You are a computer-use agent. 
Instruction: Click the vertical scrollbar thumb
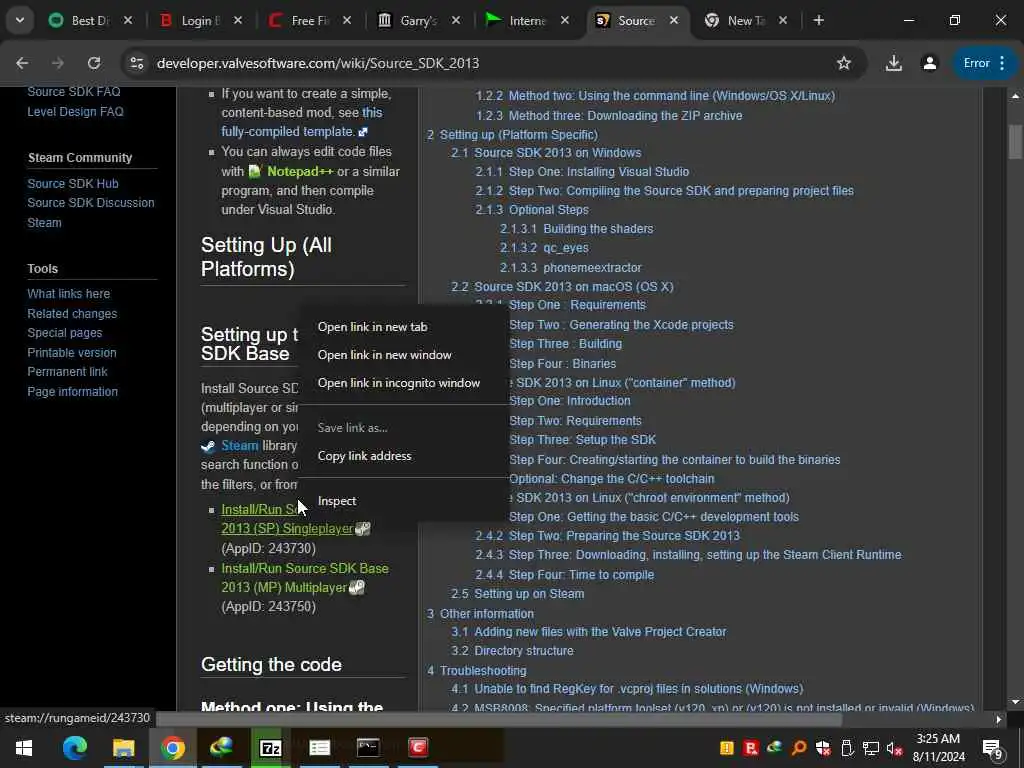click(x=1015, y=141)
